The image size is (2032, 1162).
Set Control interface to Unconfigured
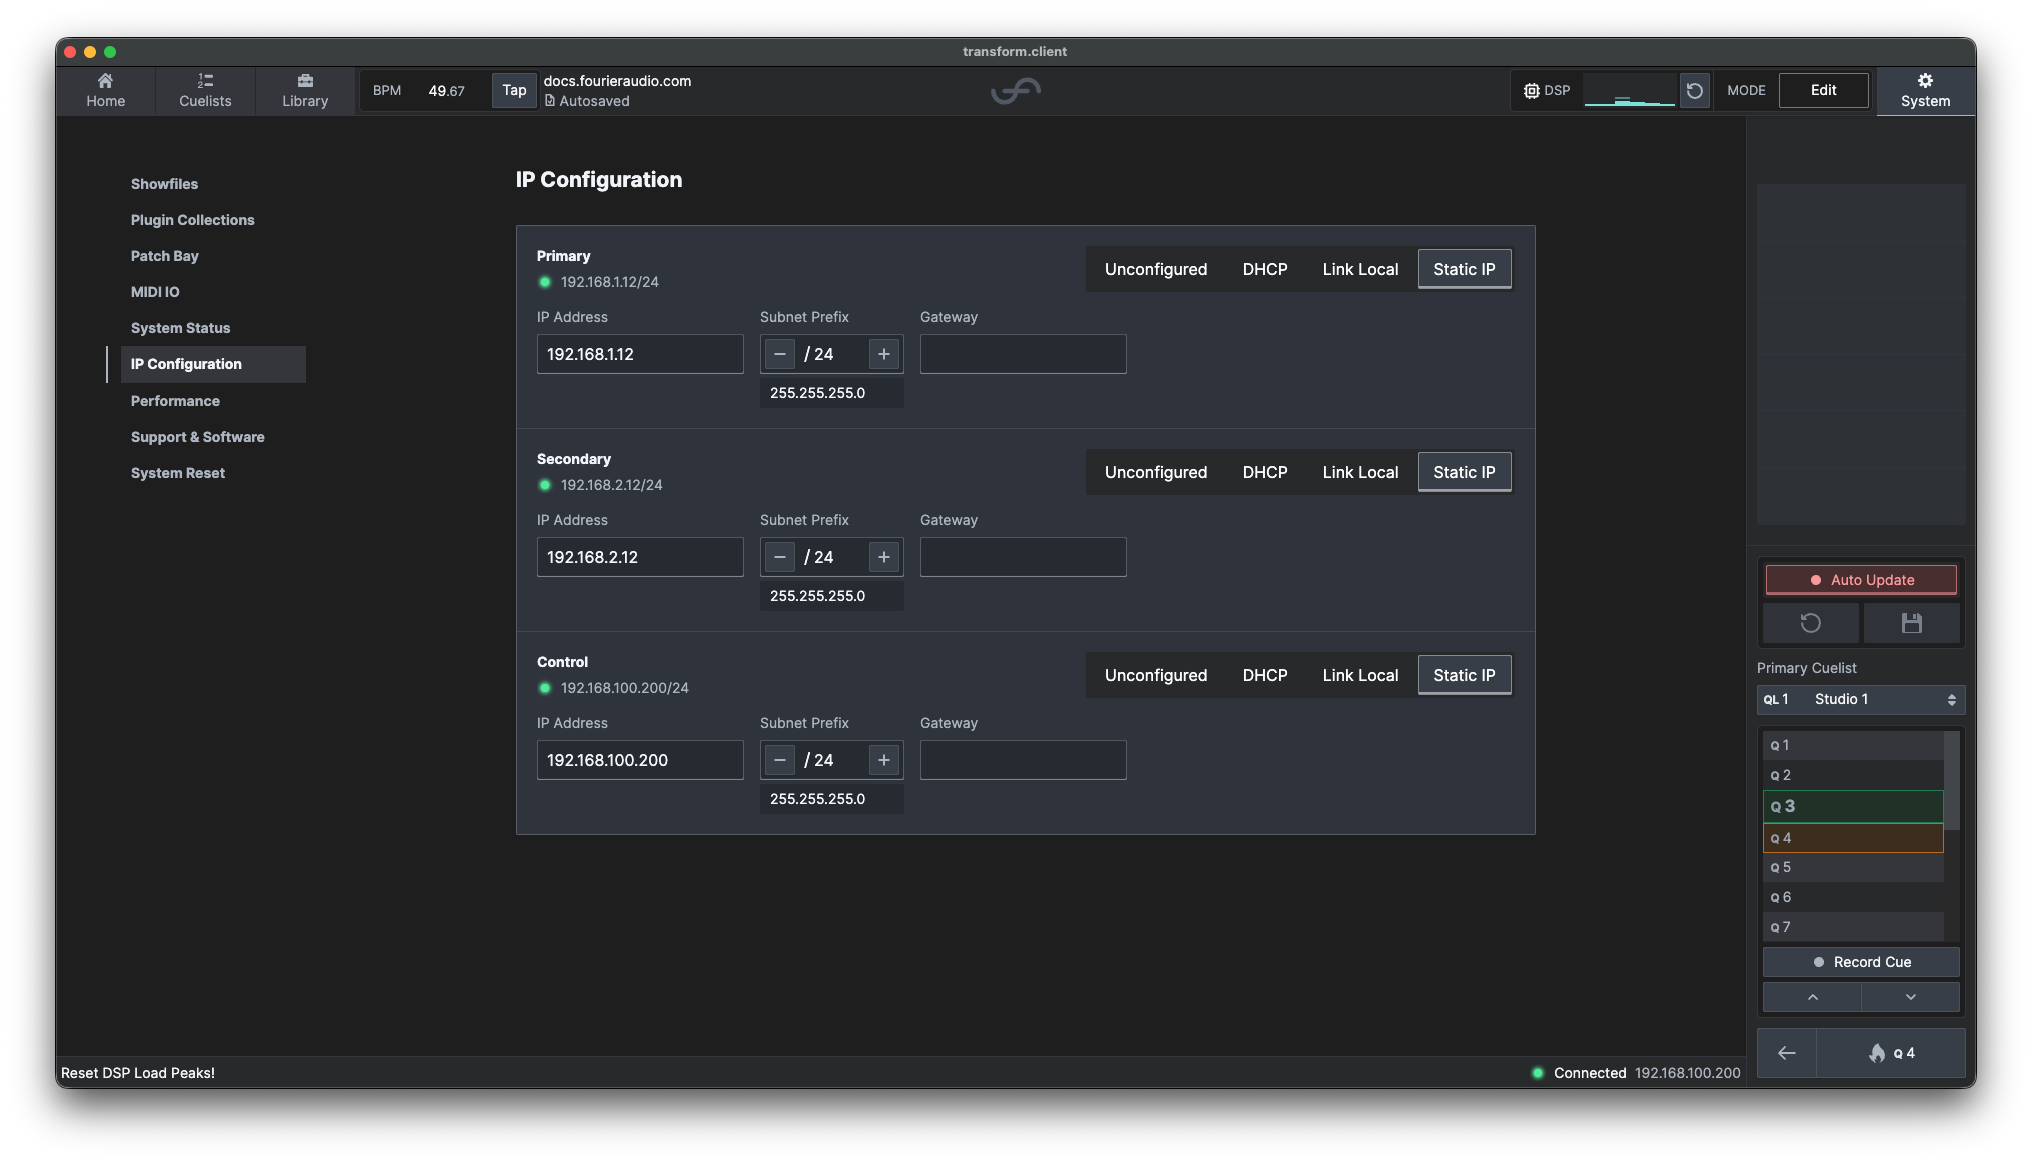tap(1156, 675)
